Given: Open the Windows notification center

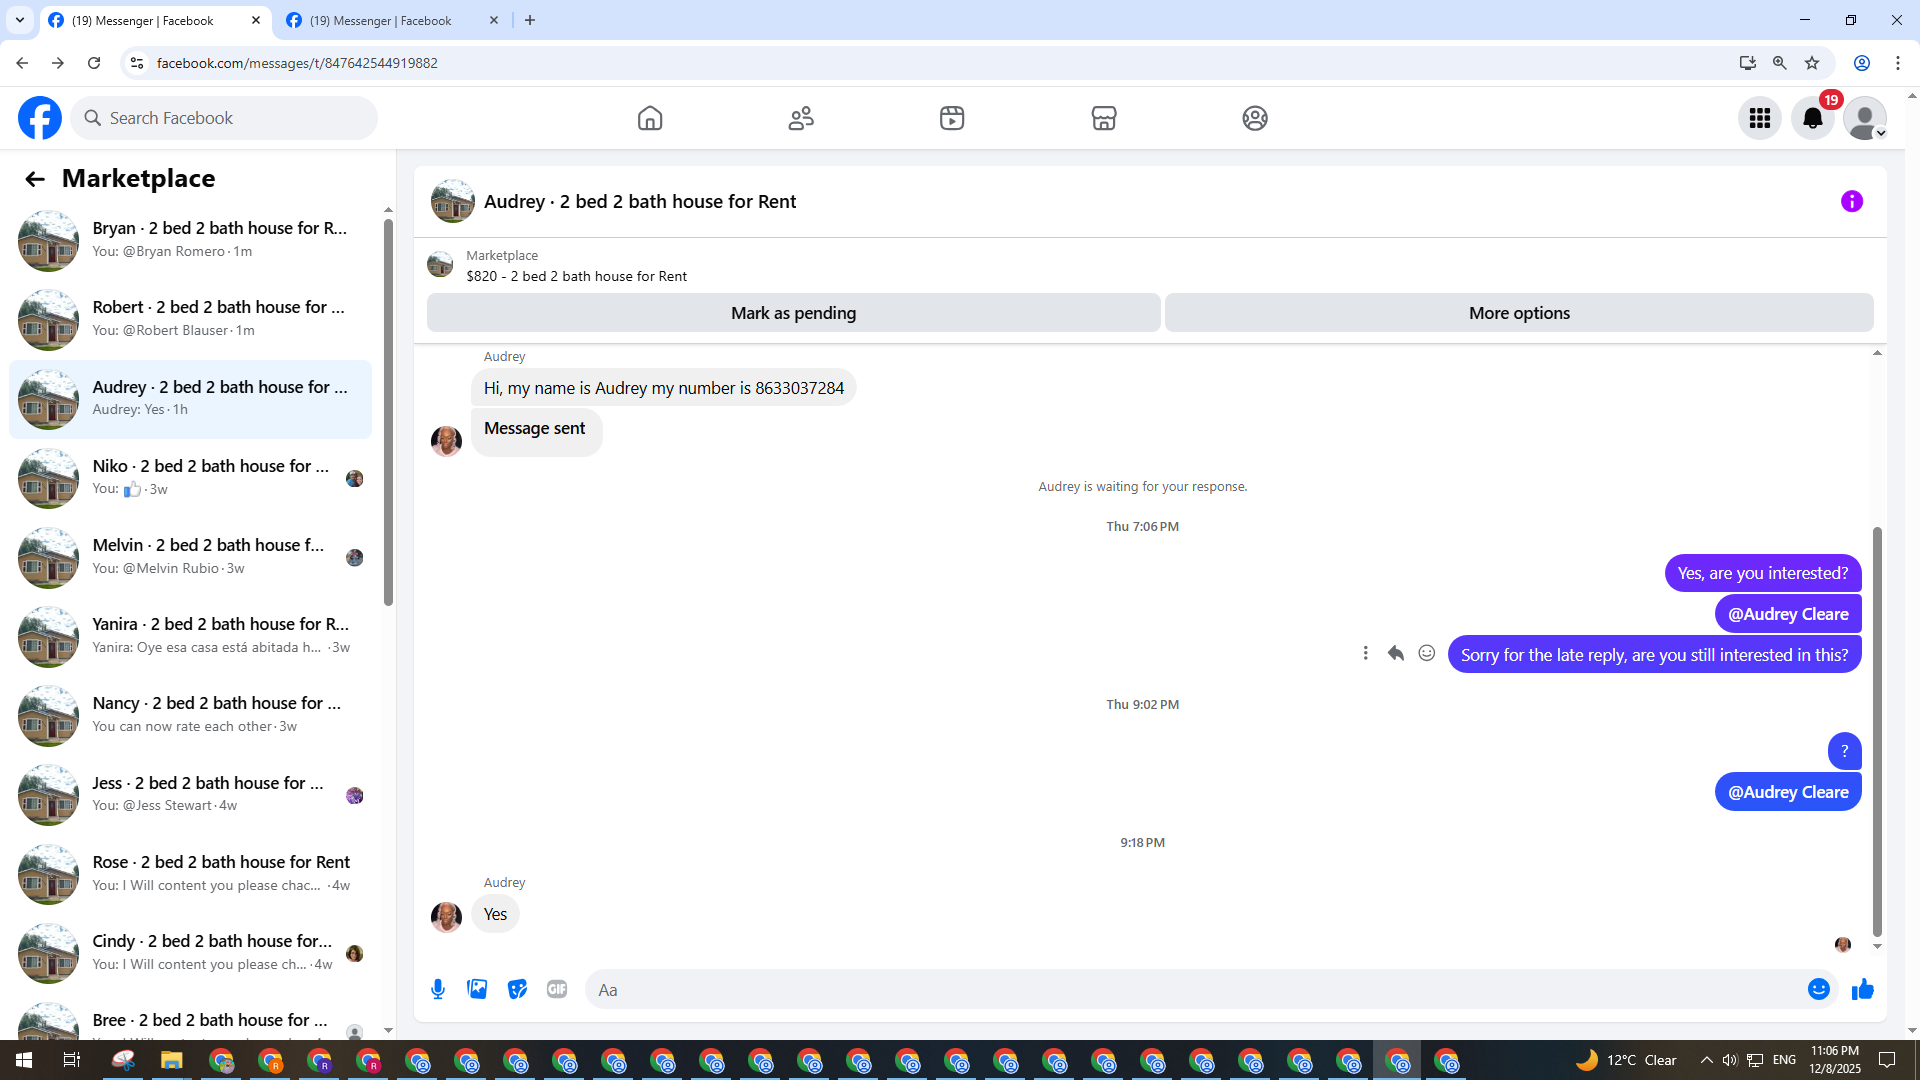Looking at the screenshot, I should [1888, 1060].
